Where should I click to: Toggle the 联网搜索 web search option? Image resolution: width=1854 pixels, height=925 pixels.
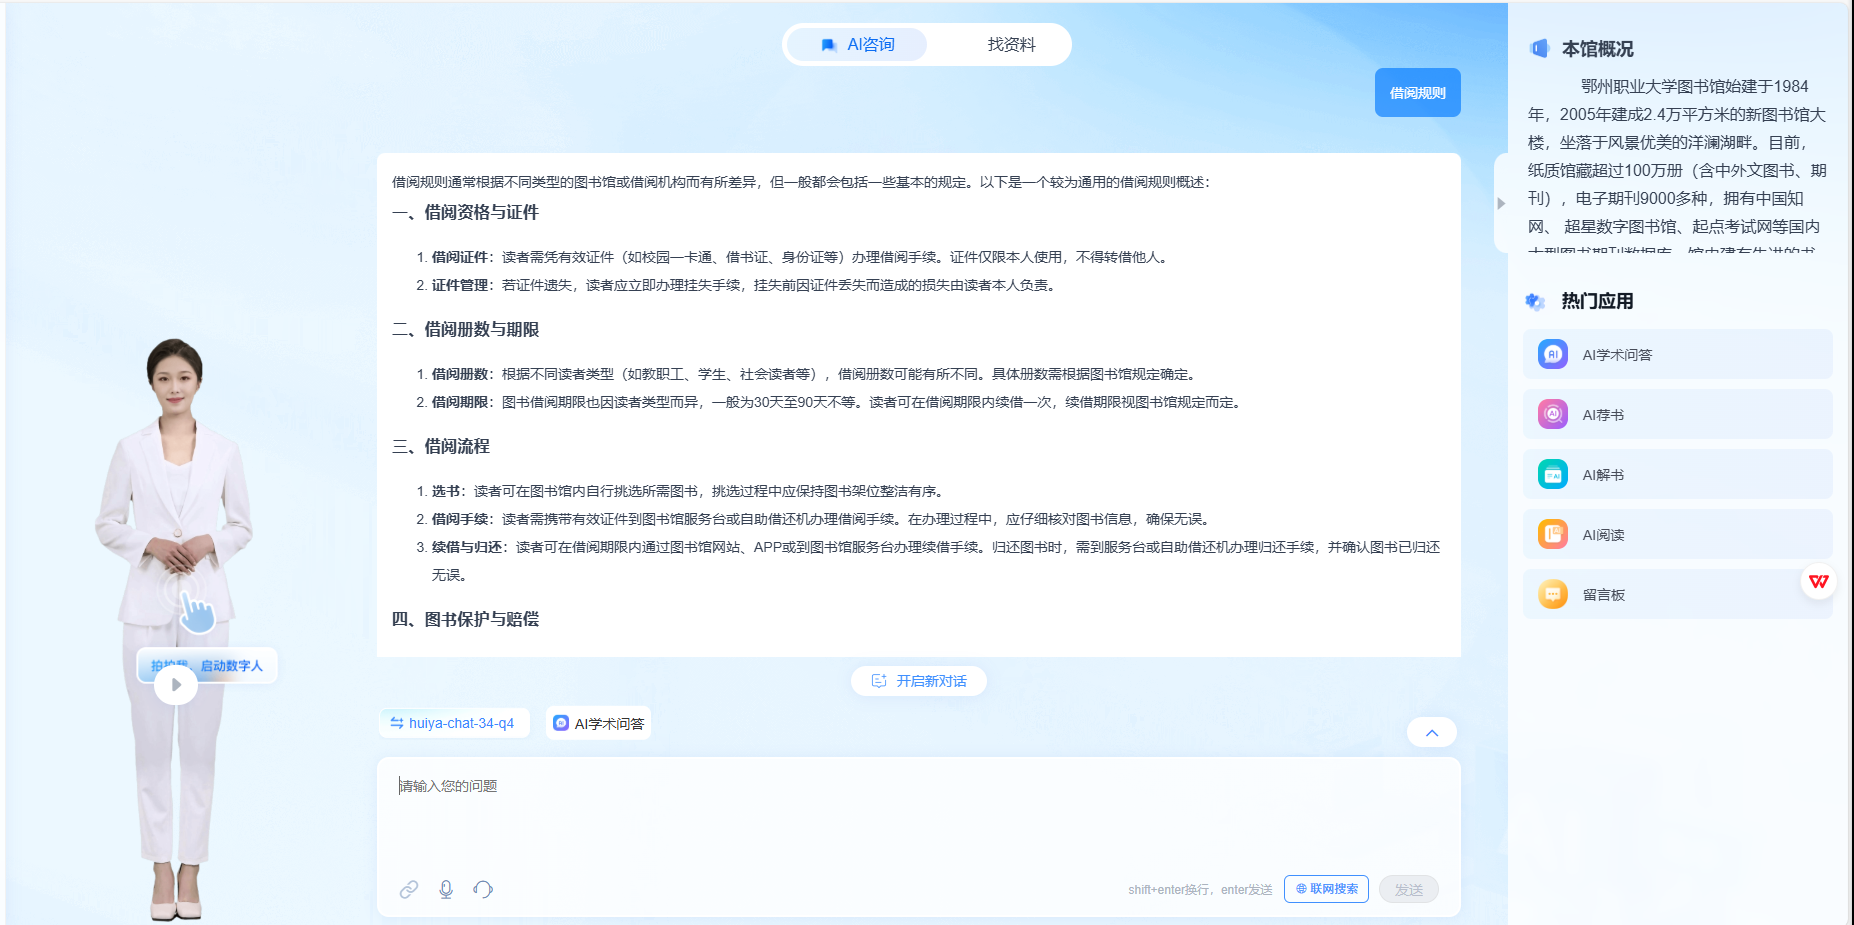point(1326,889)
